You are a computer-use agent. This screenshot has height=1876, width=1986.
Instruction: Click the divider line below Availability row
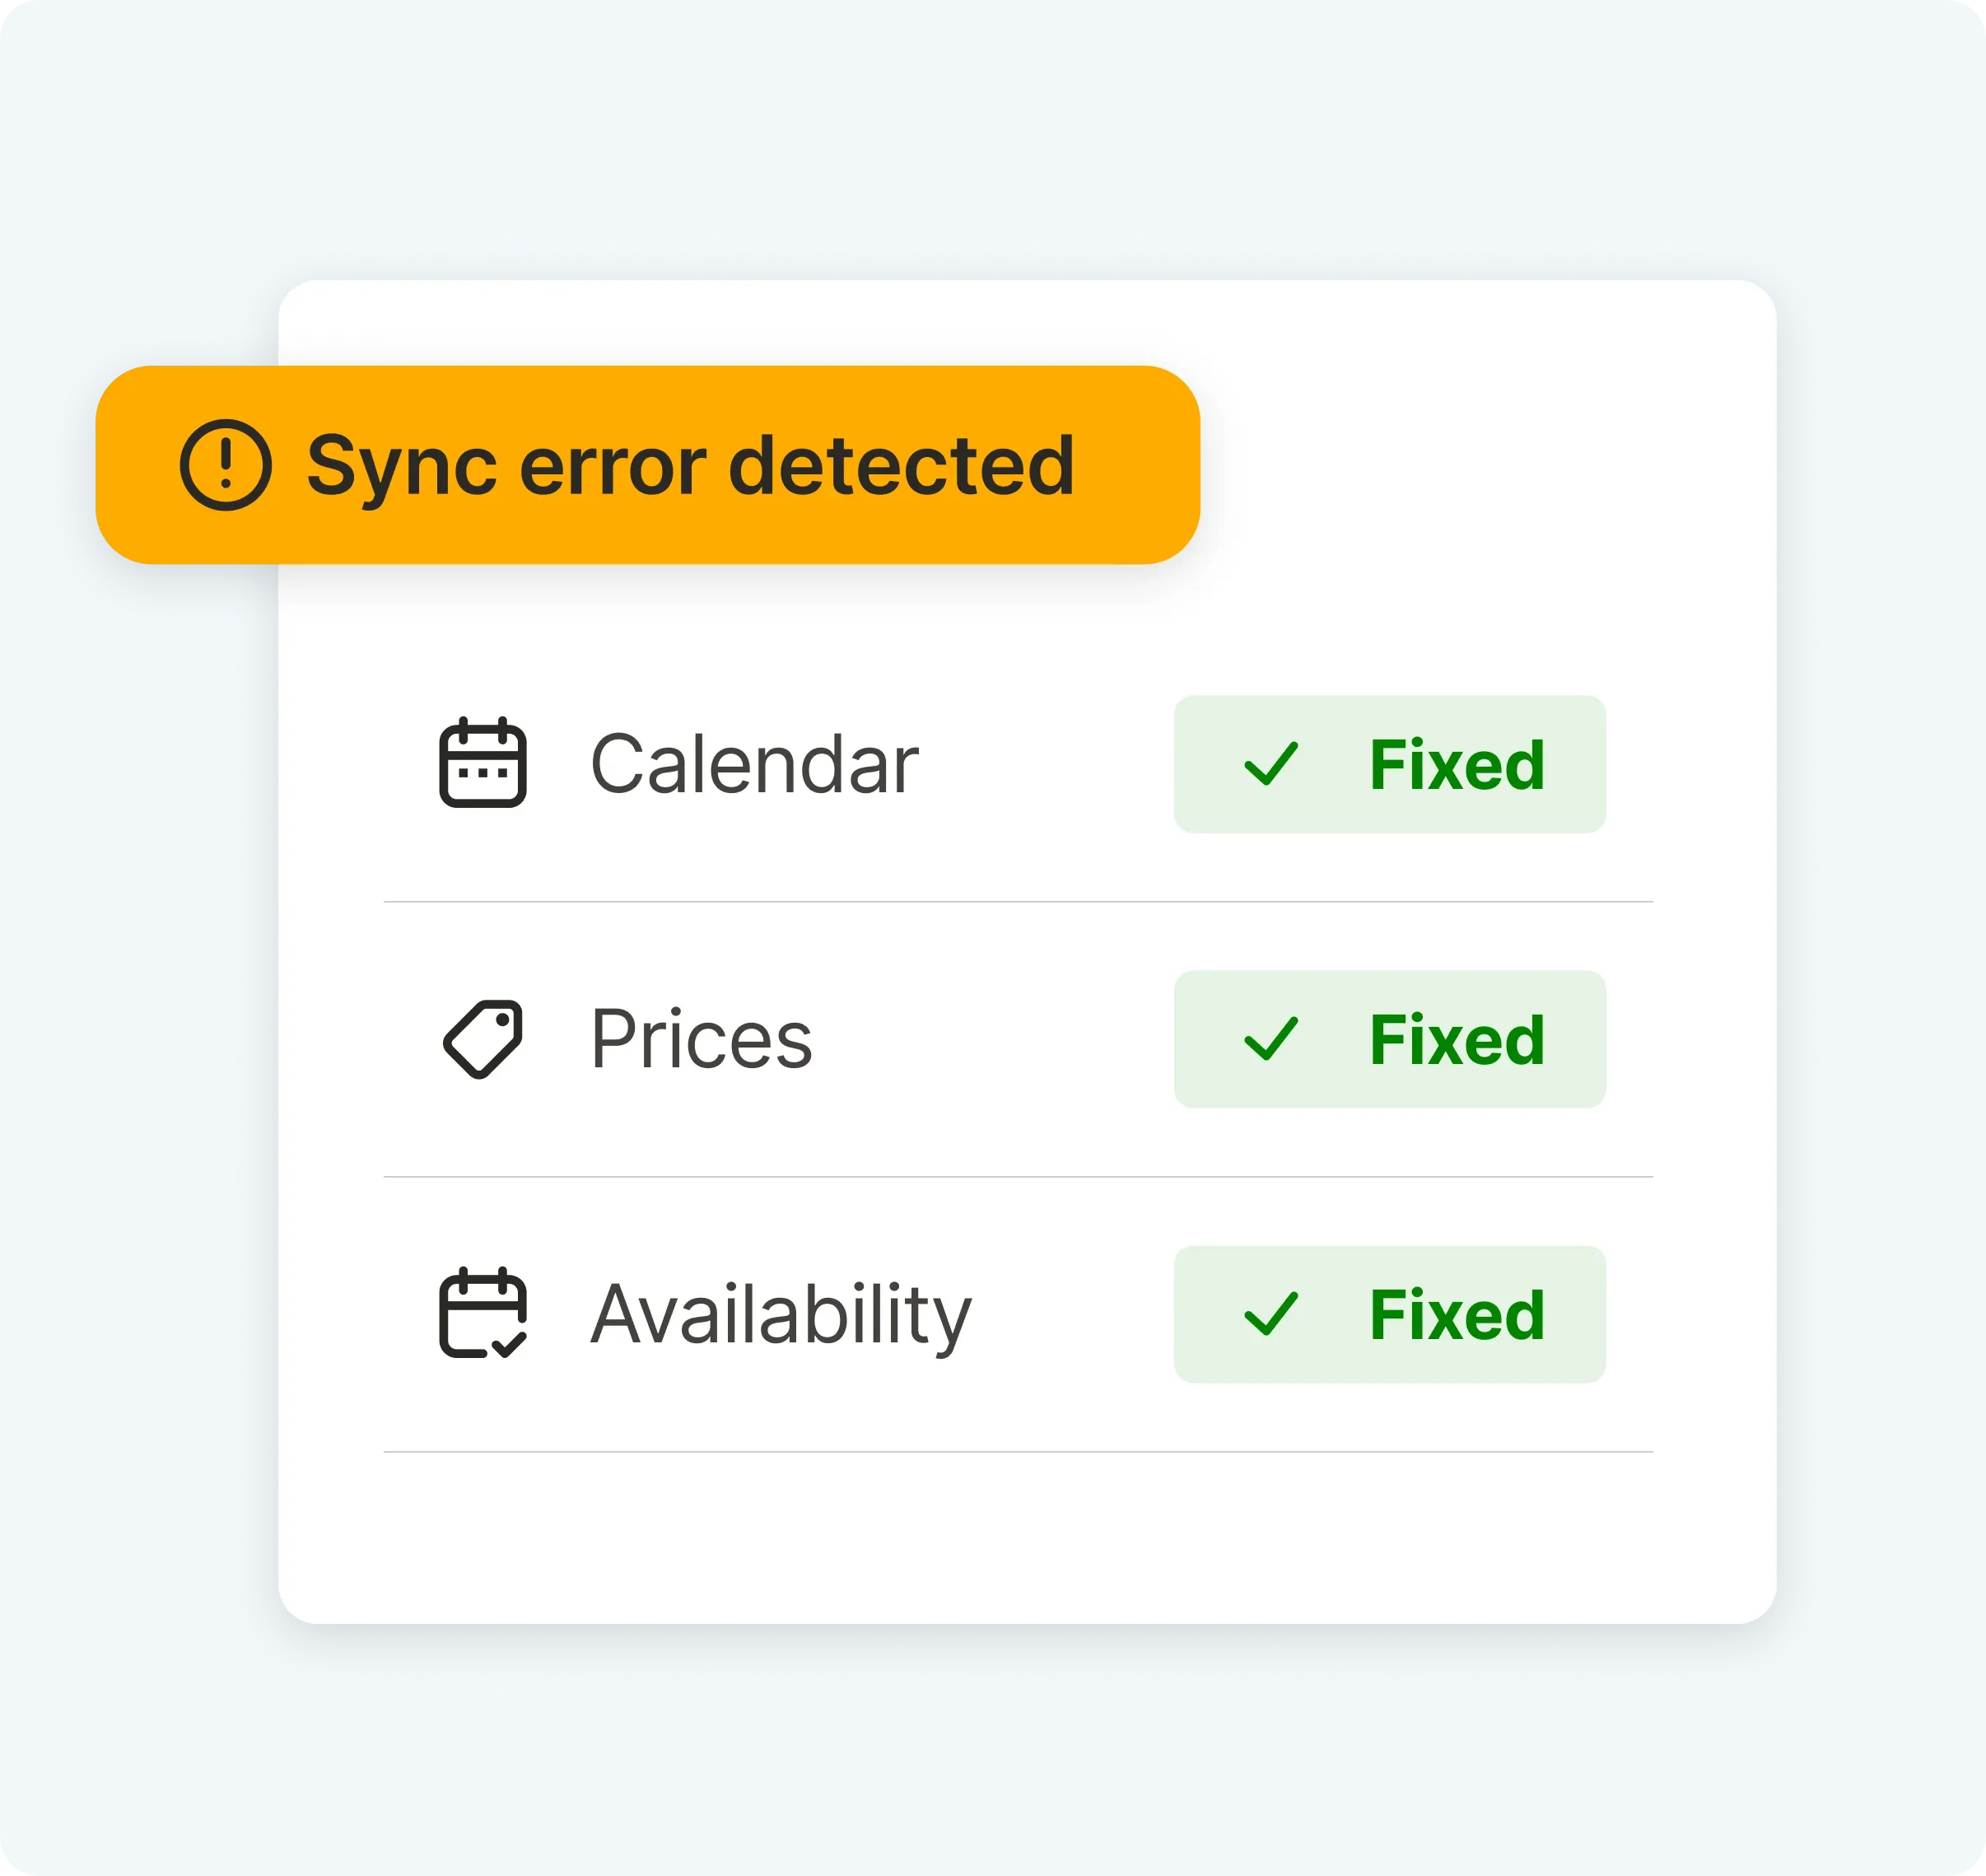click(1018, 1452)
